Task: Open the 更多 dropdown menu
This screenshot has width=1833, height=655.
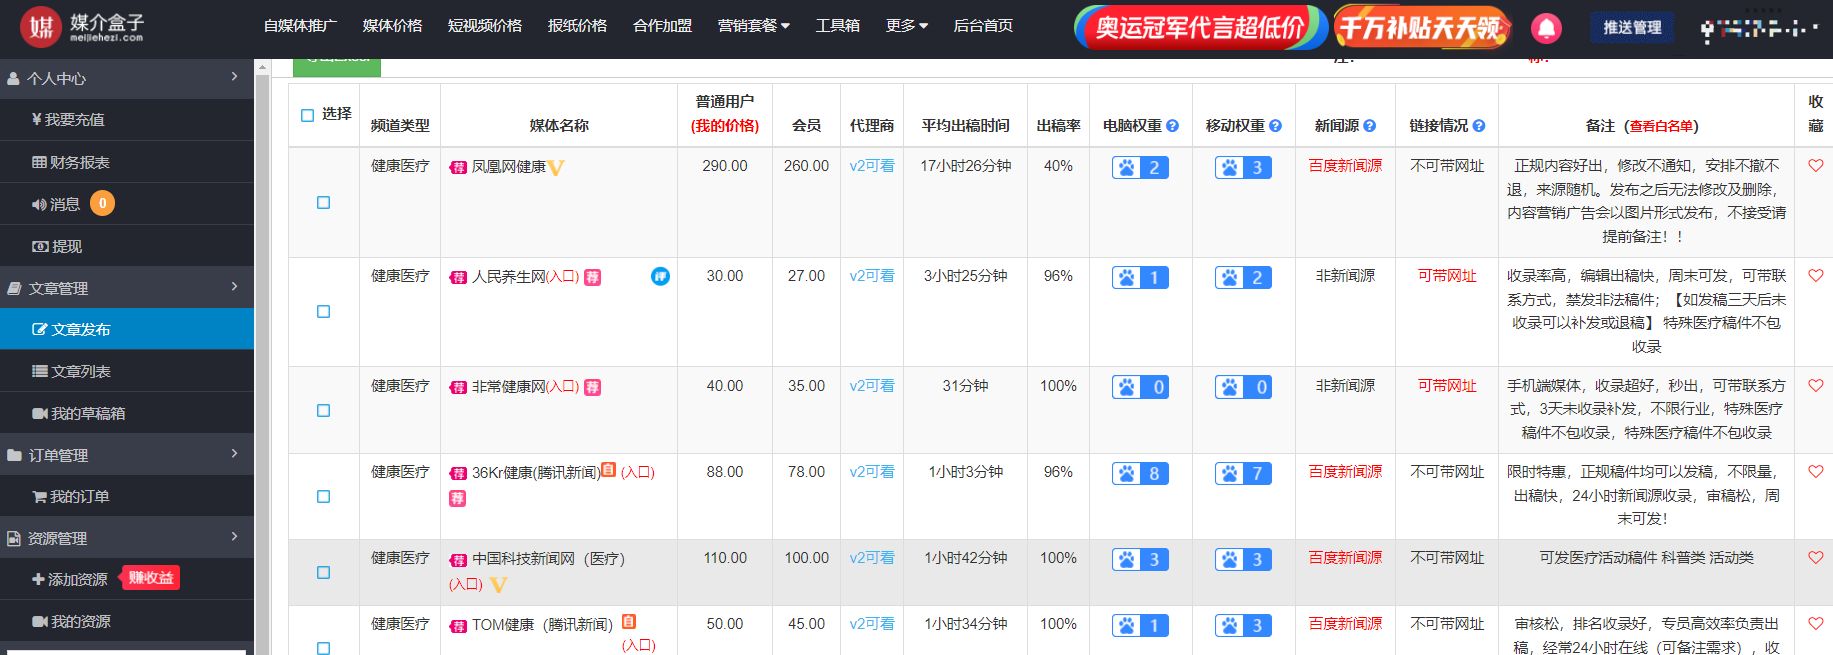Action: [907, 25]
